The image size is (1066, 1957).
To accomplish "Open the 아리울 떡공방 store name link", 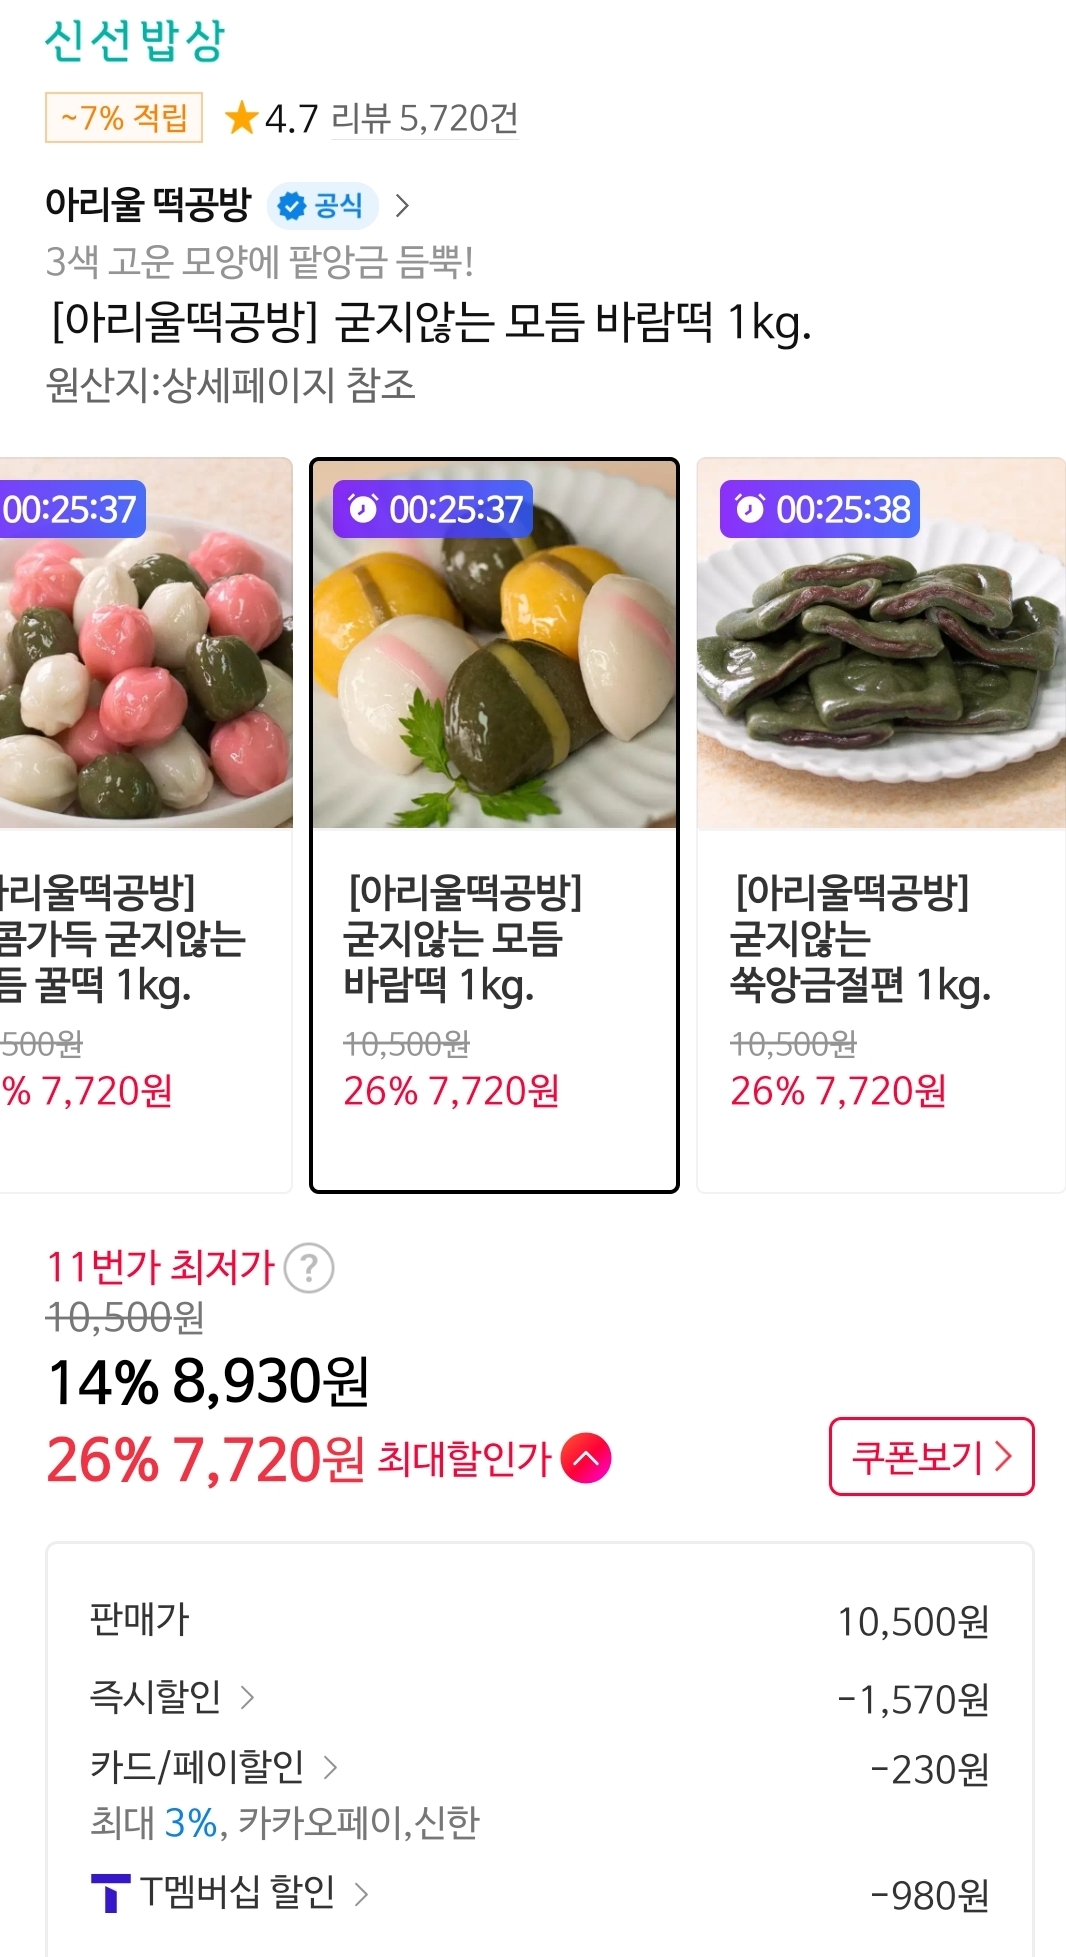I will pos(148,205).
